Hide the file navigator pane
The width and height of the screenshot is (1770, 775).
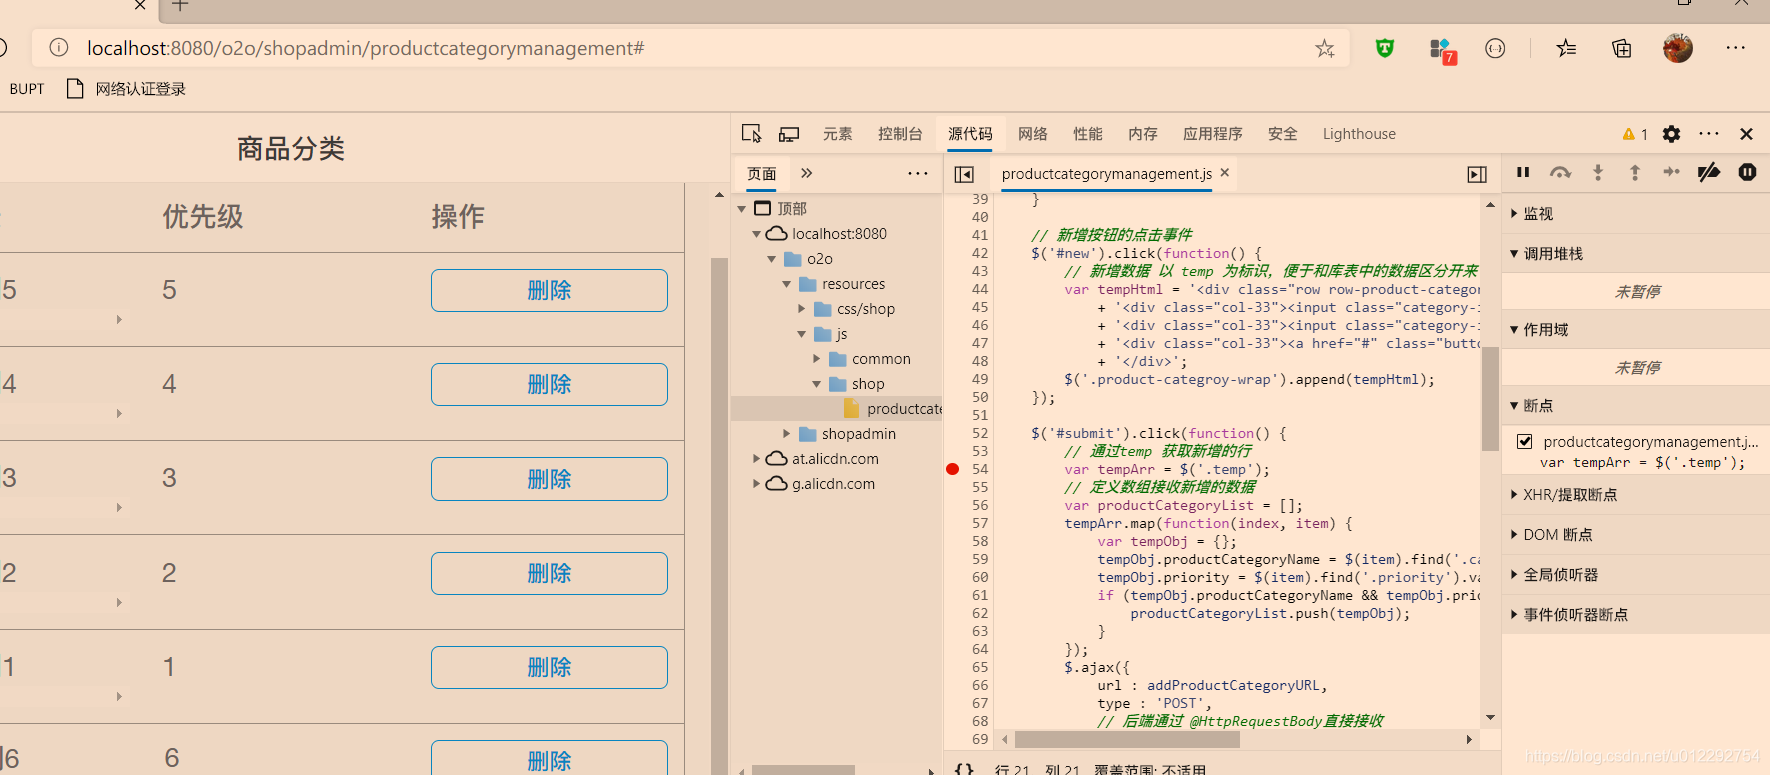(964, 174)
